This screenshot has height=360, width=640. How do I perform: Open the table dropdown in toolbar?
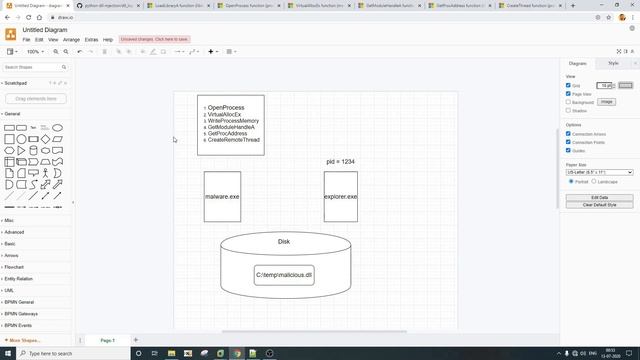click(x=231, y=52)
